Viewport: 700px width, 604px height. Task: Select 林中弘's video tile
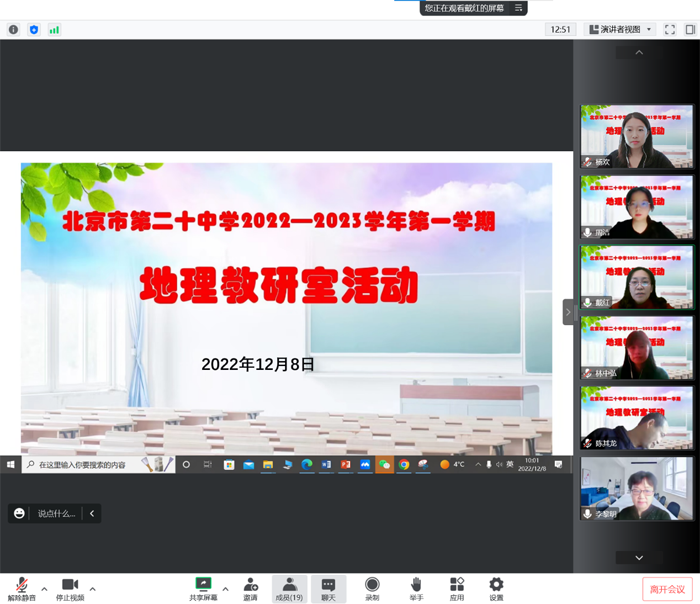pyautogui.click(x=637, y=348)
